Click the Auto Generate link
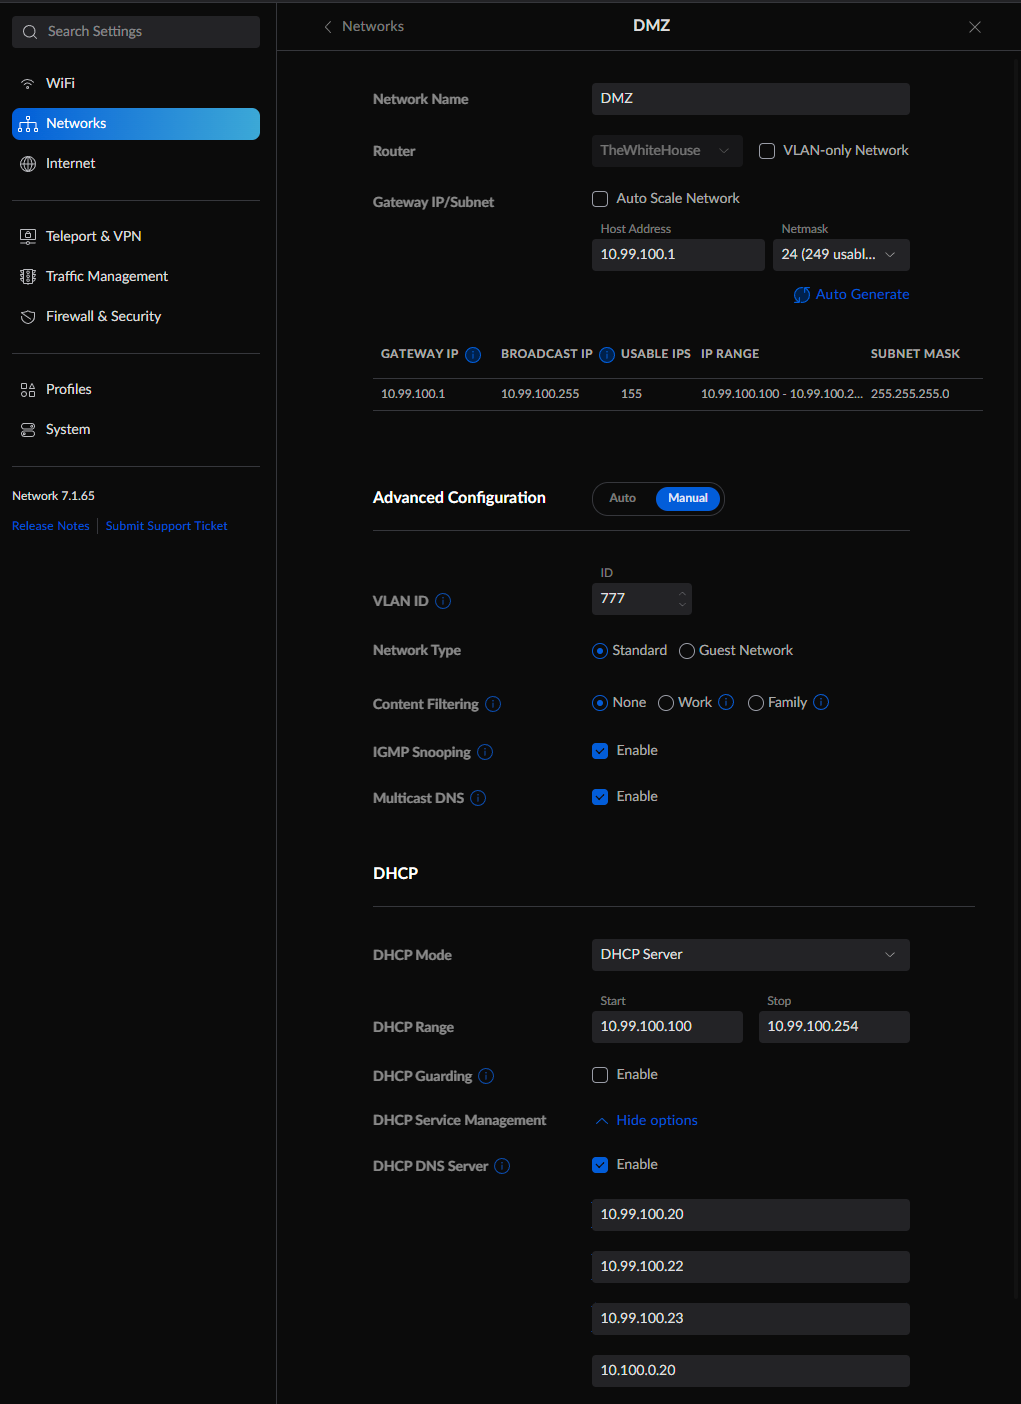 click(x=852, y=295)
